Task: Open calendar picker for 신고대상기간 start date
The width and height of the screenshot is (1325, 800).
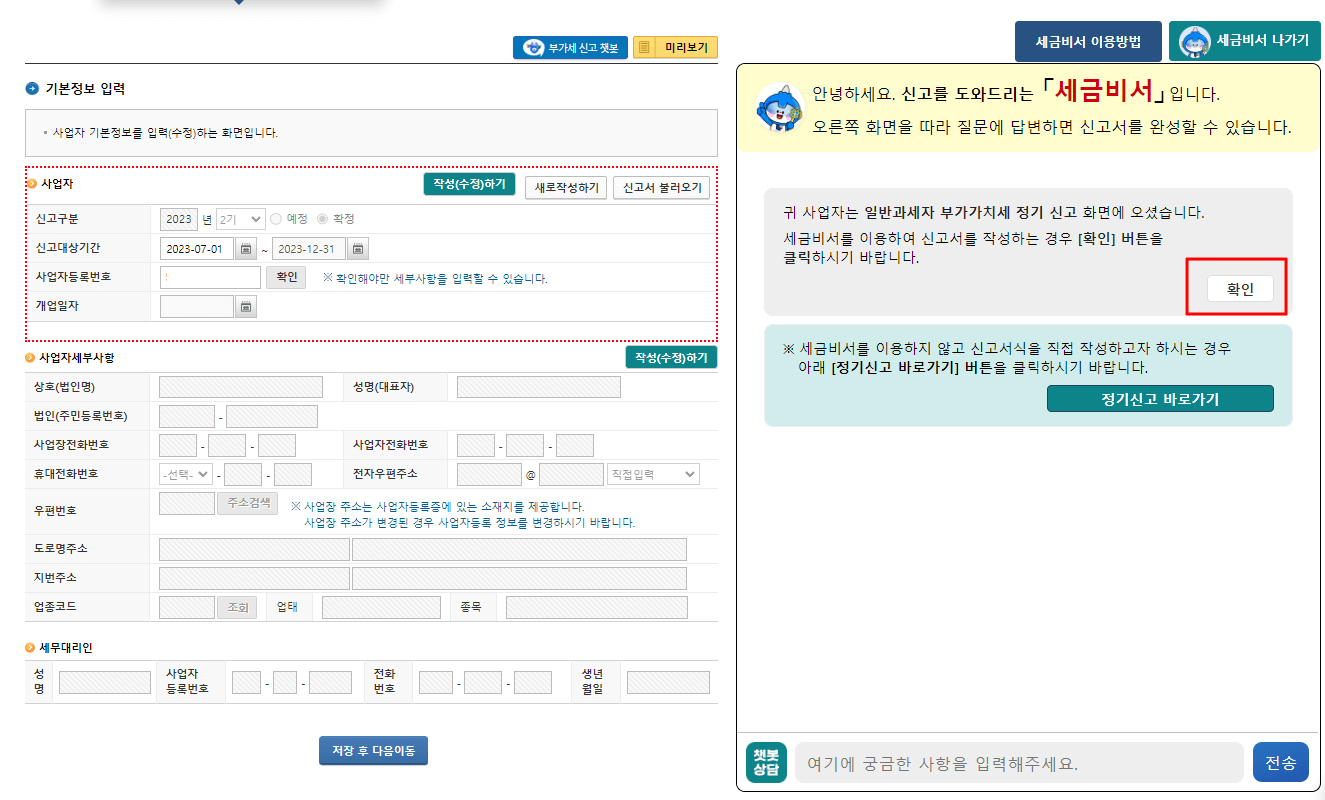Action: pos(246,248)
